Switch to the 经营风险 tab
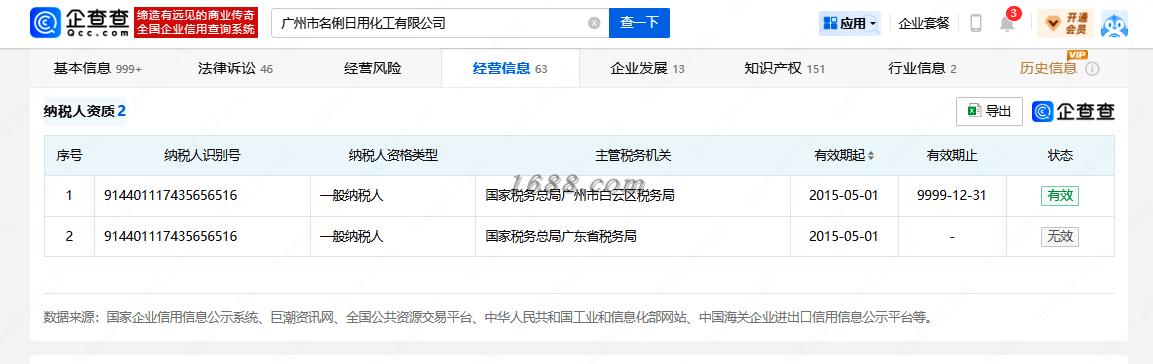The width and height of the screenshot is (1153, 364). pyautogui.click(x=373, y=68)
